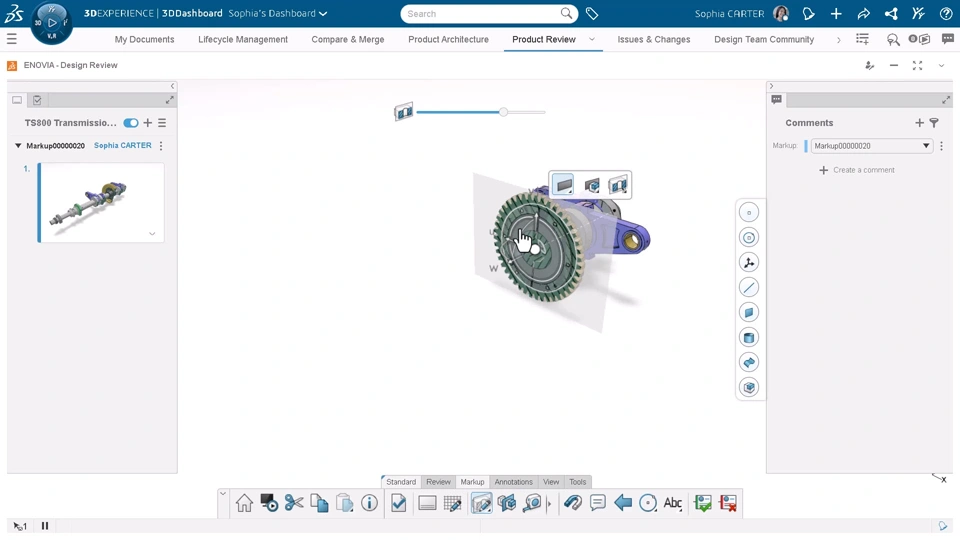Switch to the Issues & Changes tab
The height and width of the screenshot is (540, 960).
pyautogui.click(x=653, y=39)
